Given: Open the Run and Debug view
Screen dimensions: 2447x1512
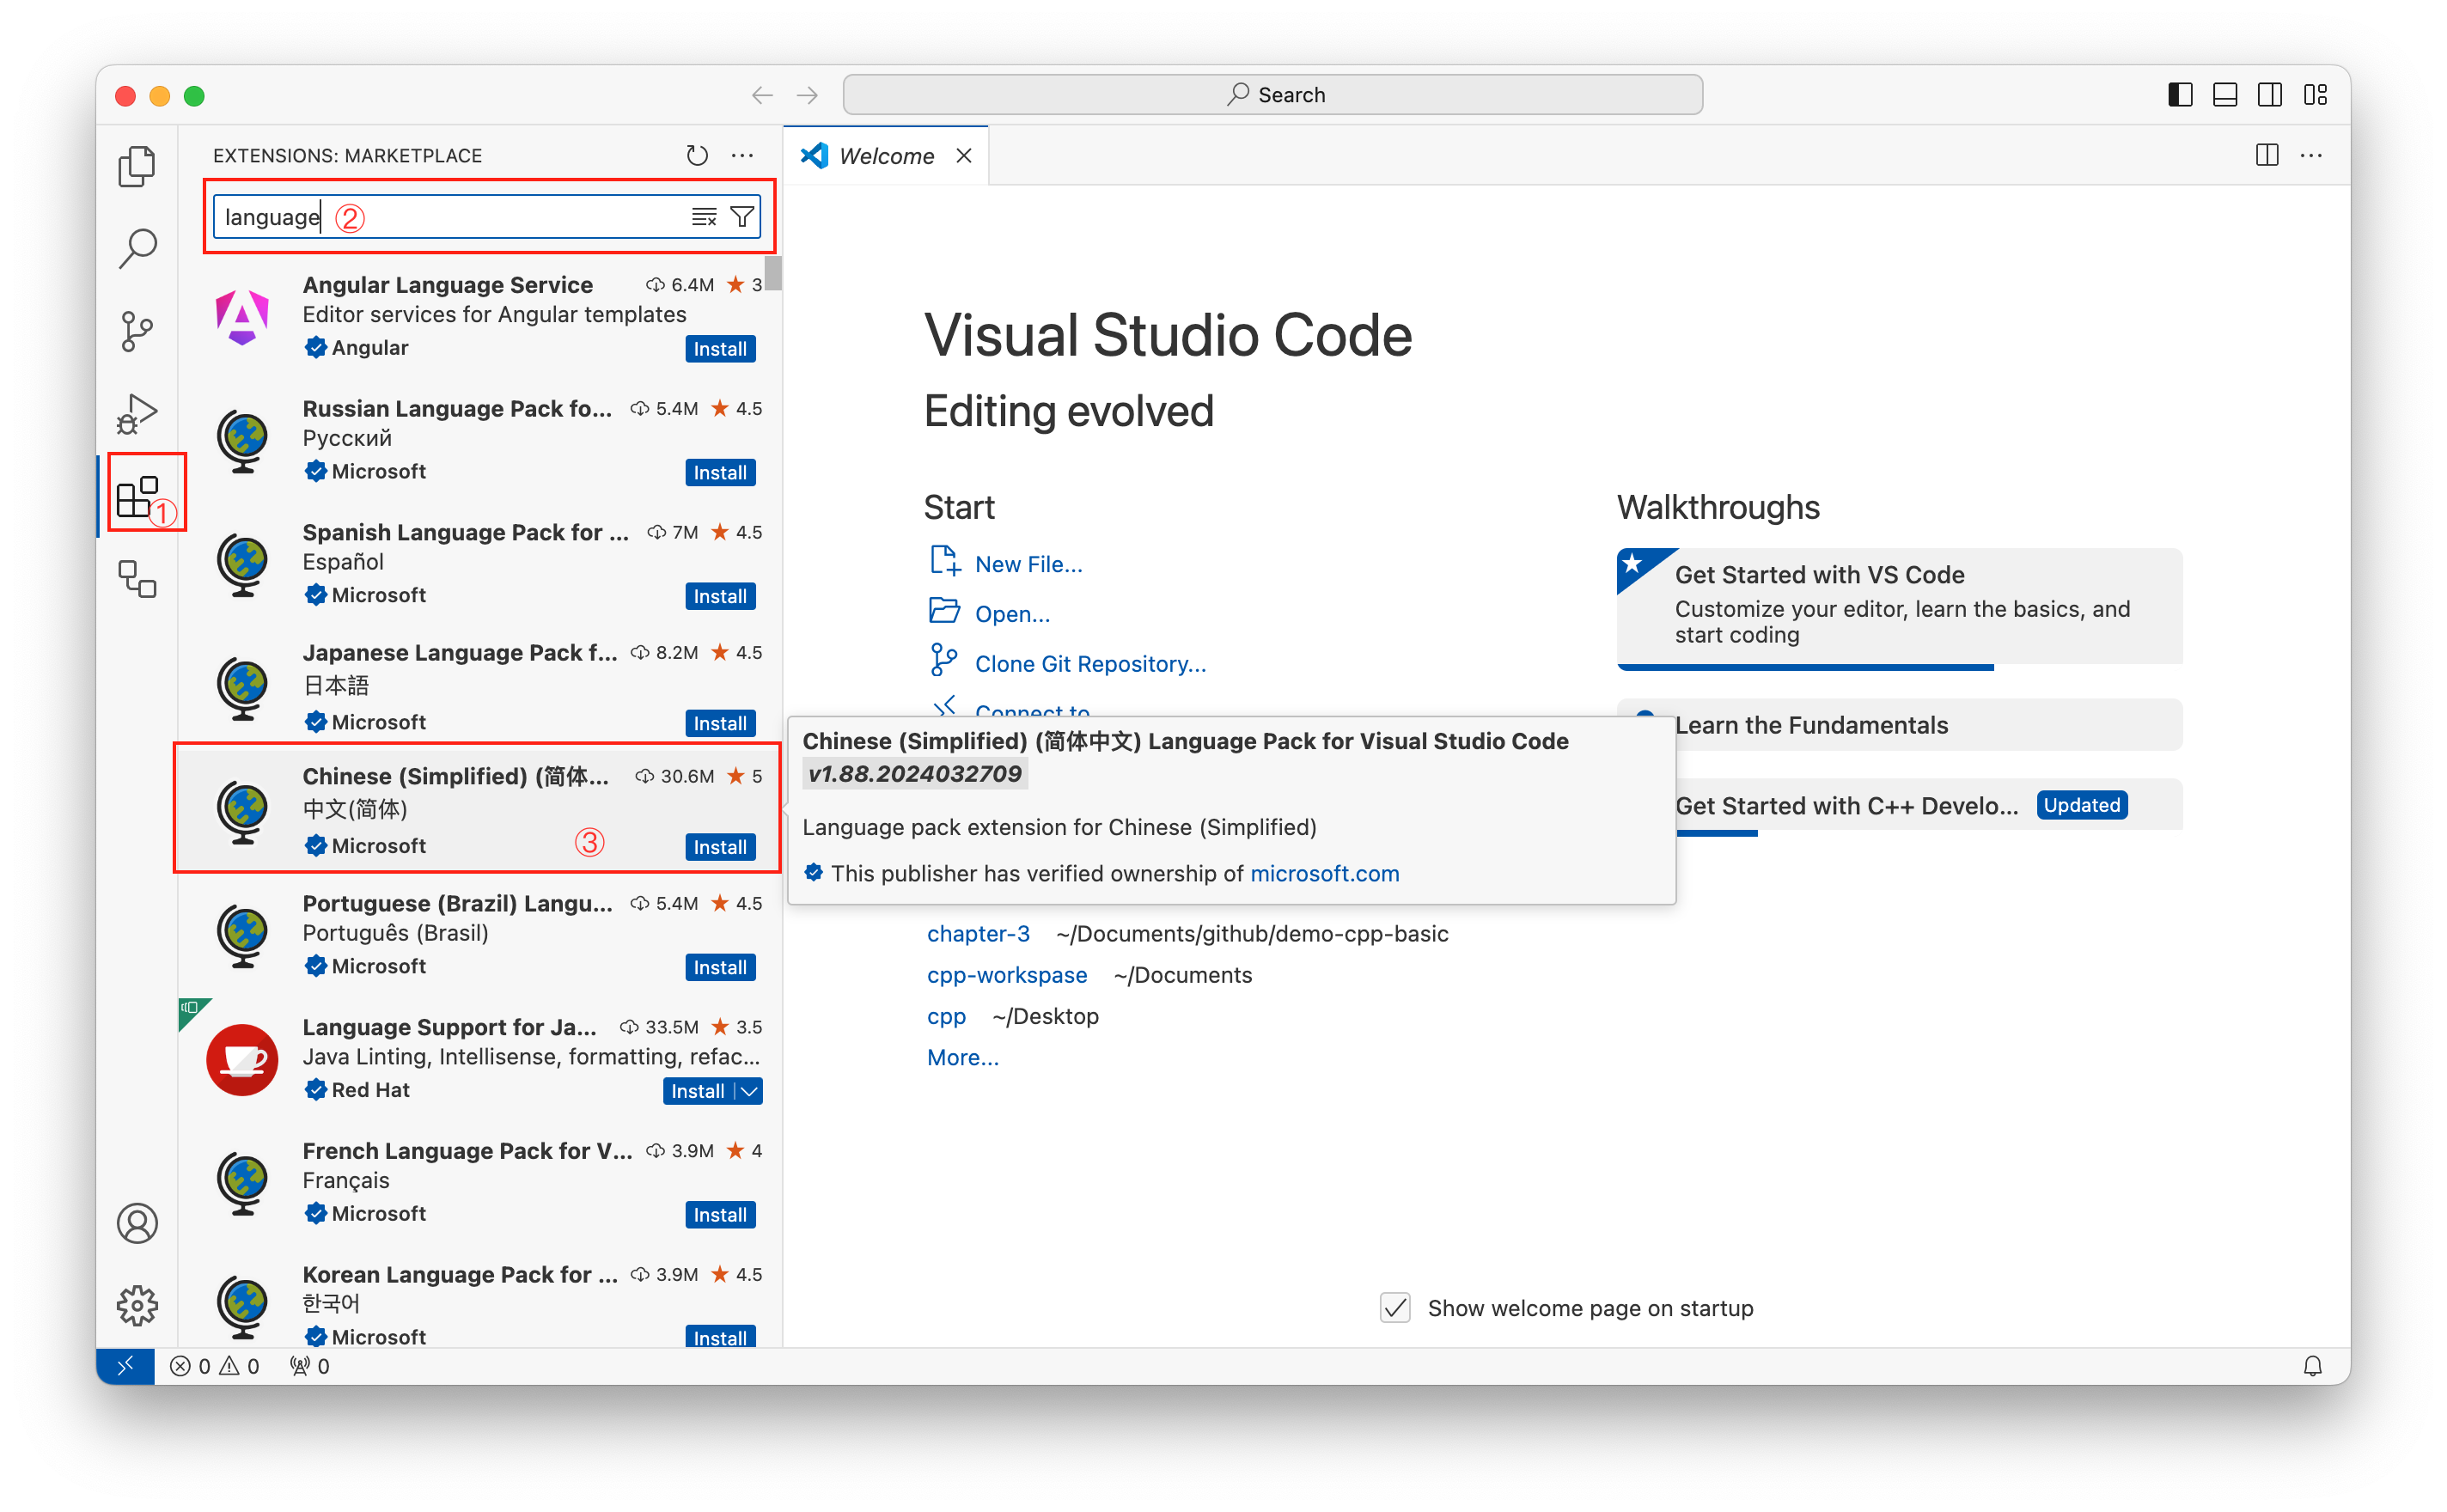Looking at the screenshot, I should coord(137,413).
